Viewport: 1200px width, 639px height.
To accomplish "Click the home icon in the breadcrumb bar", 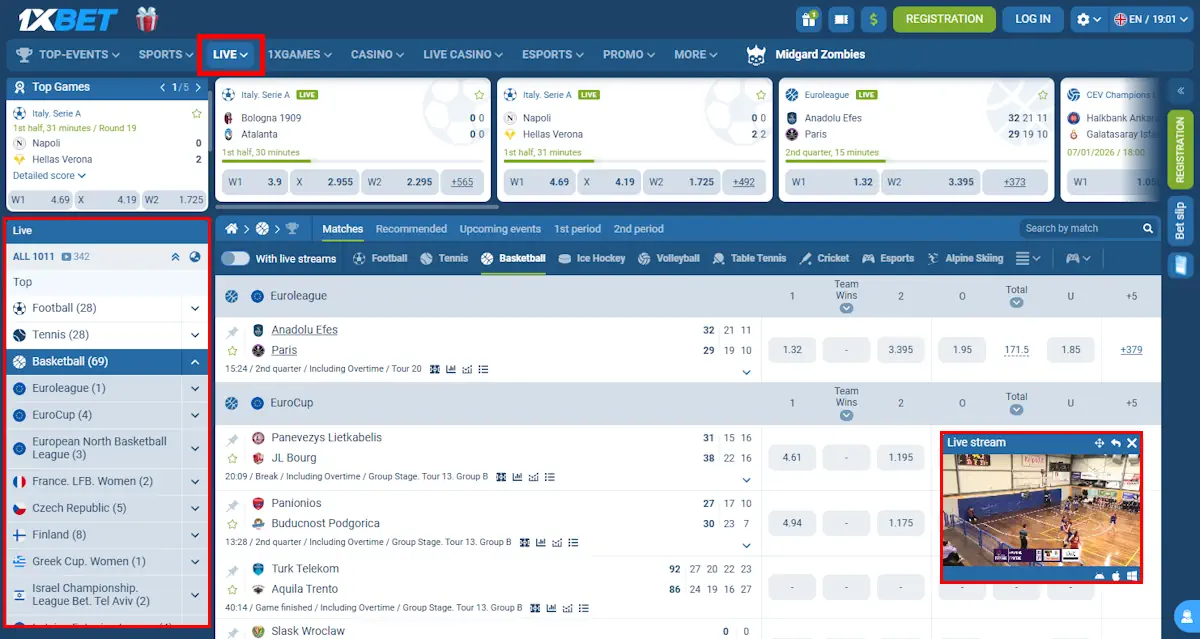I will pyautogui.click(x=231, y=229).
